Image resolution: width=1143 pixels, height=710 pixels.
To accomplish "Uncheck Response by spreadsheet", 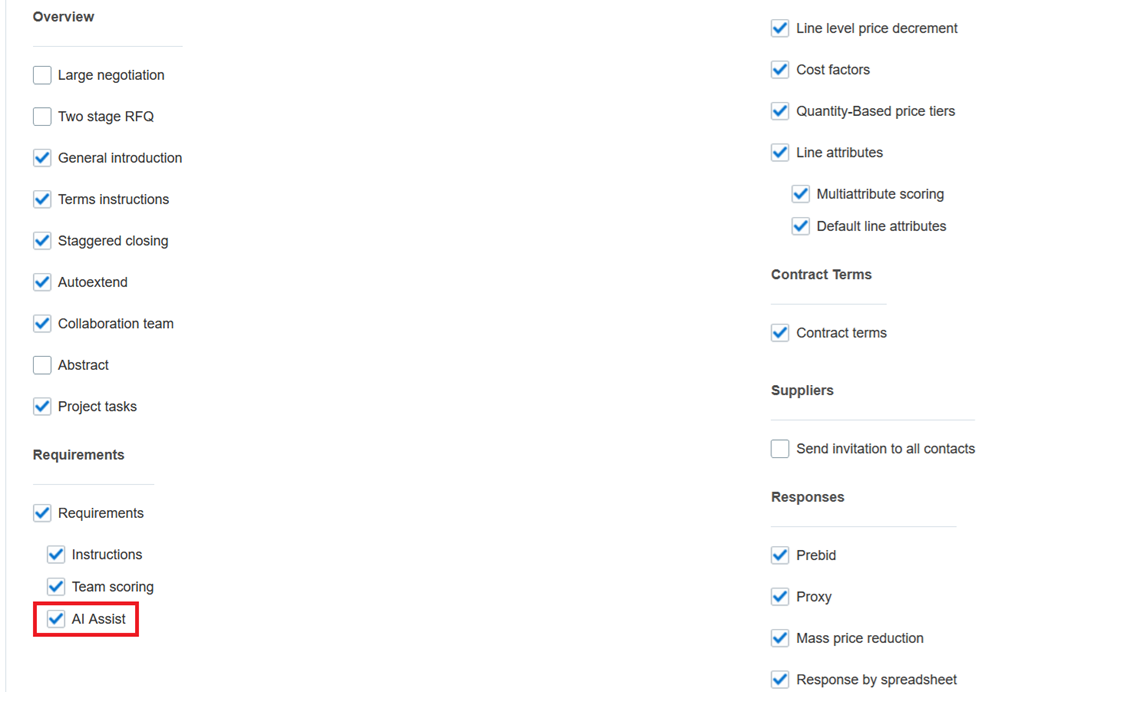I will [x=780, y=679].
